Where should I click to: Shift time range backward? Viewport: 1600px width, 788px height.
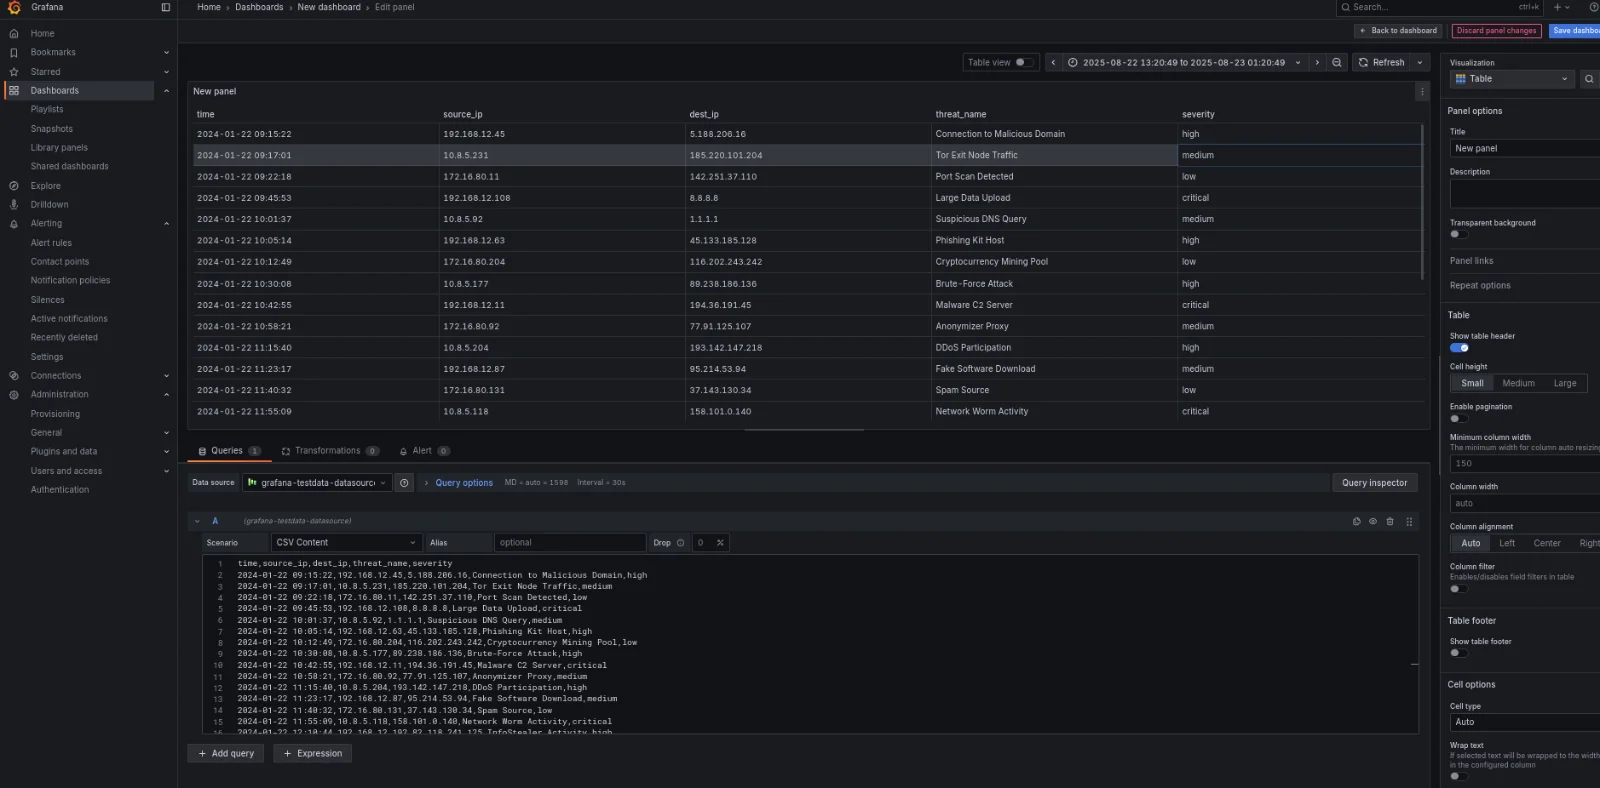[x=1053, y=62]
